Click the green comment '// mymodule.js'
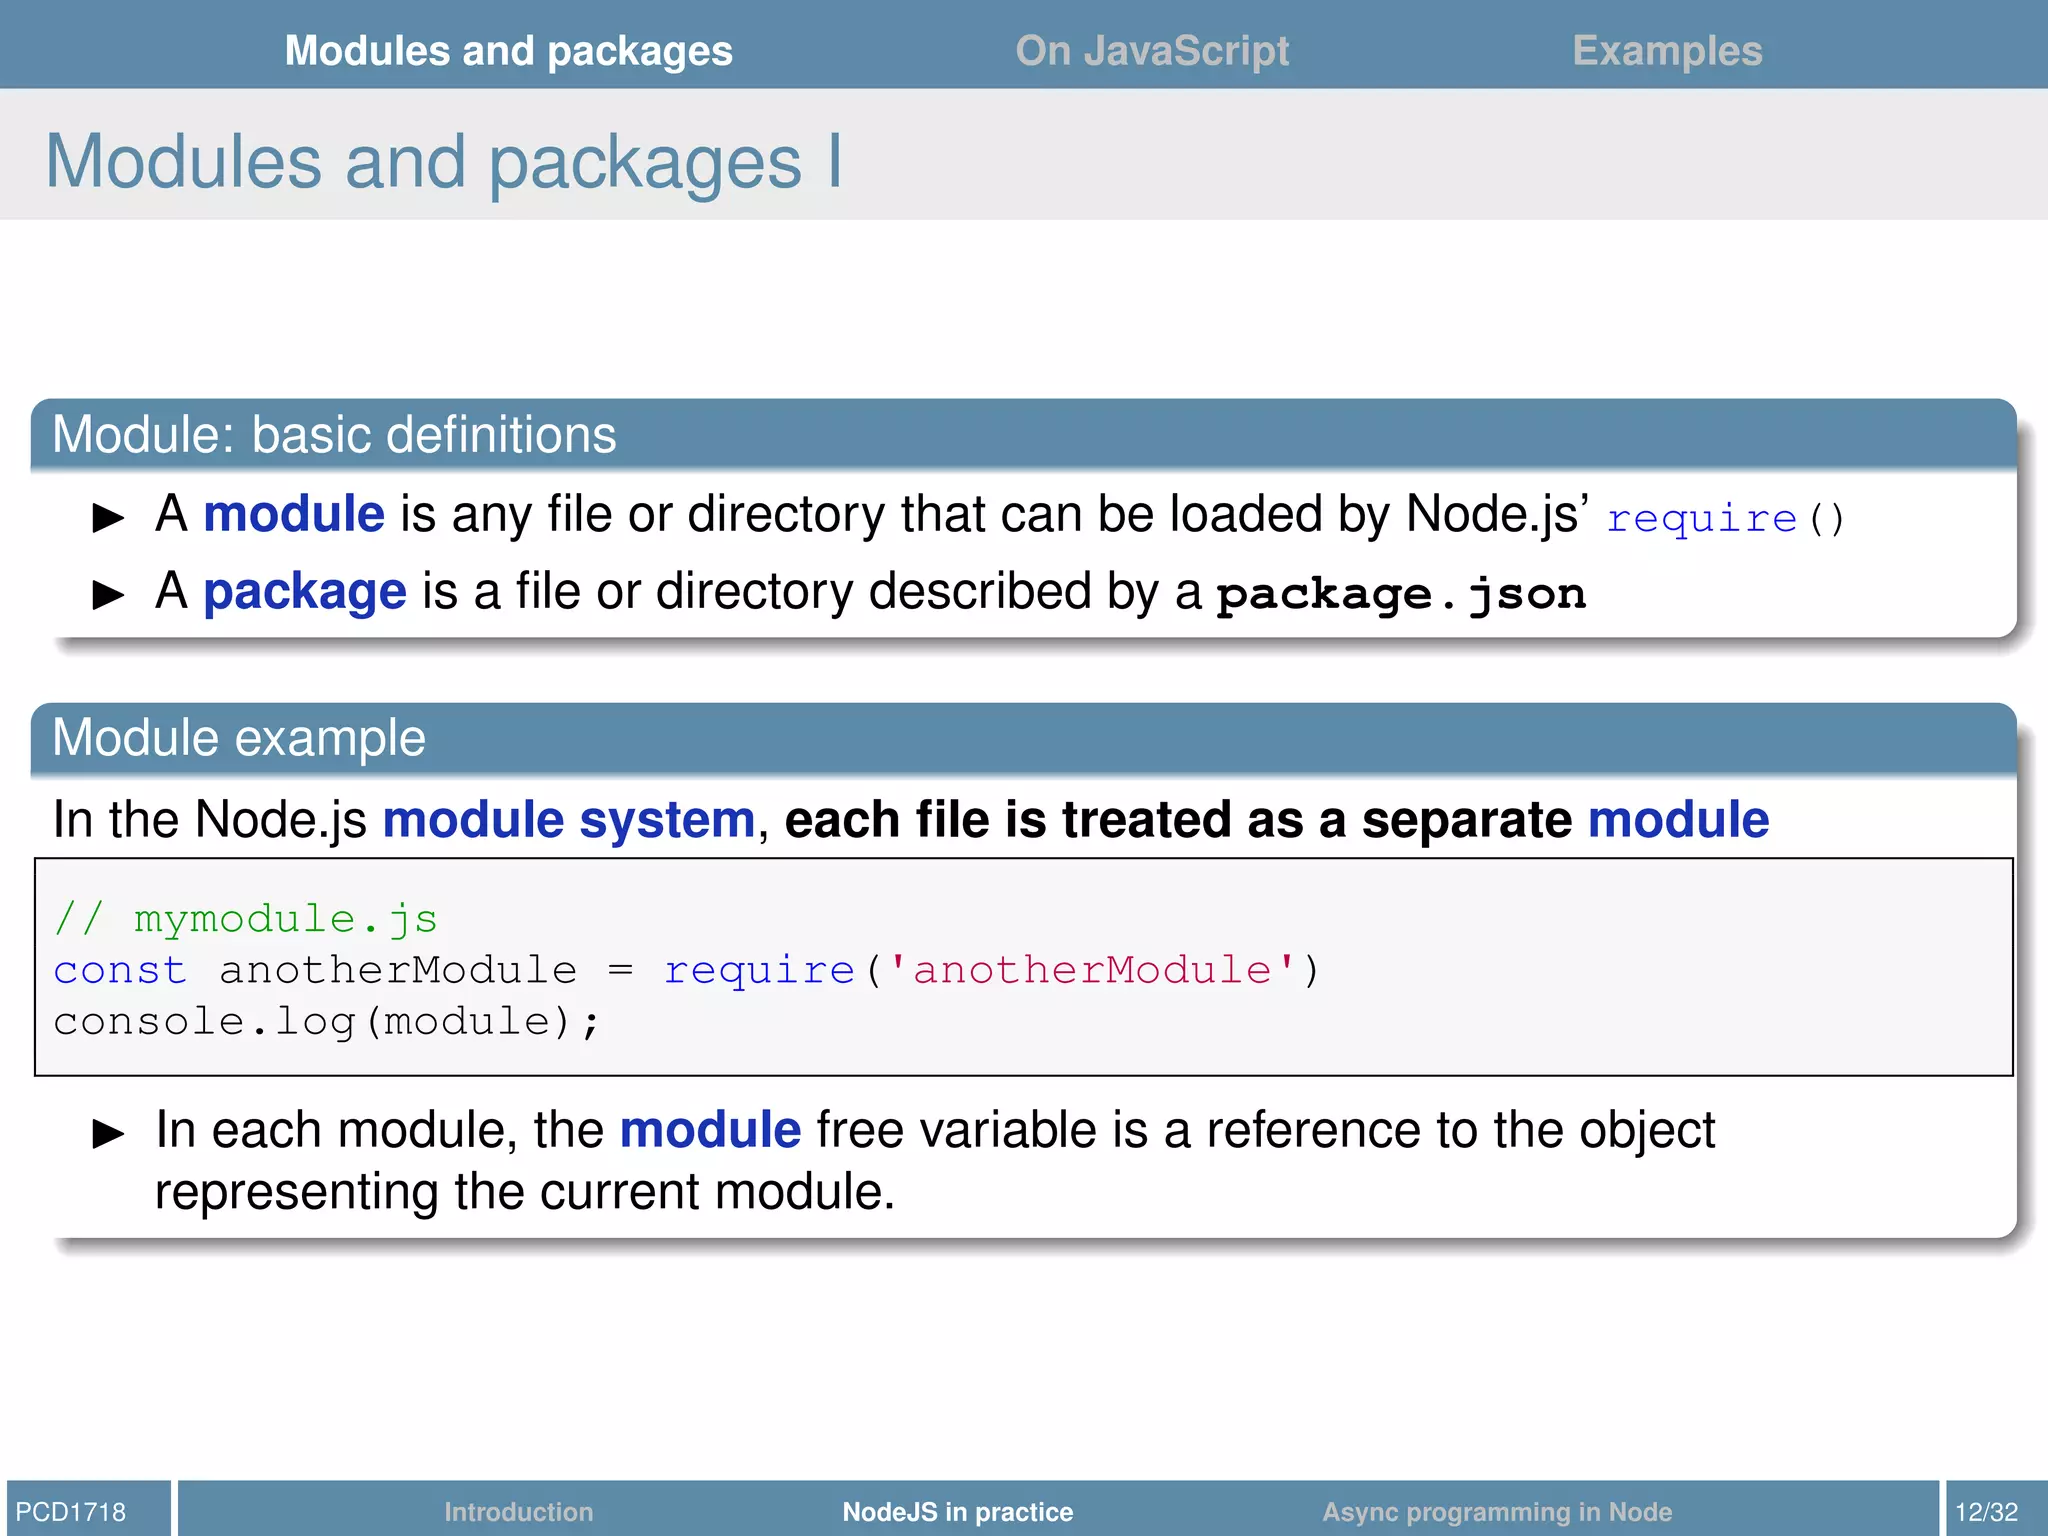 click(x=246, y=918)
